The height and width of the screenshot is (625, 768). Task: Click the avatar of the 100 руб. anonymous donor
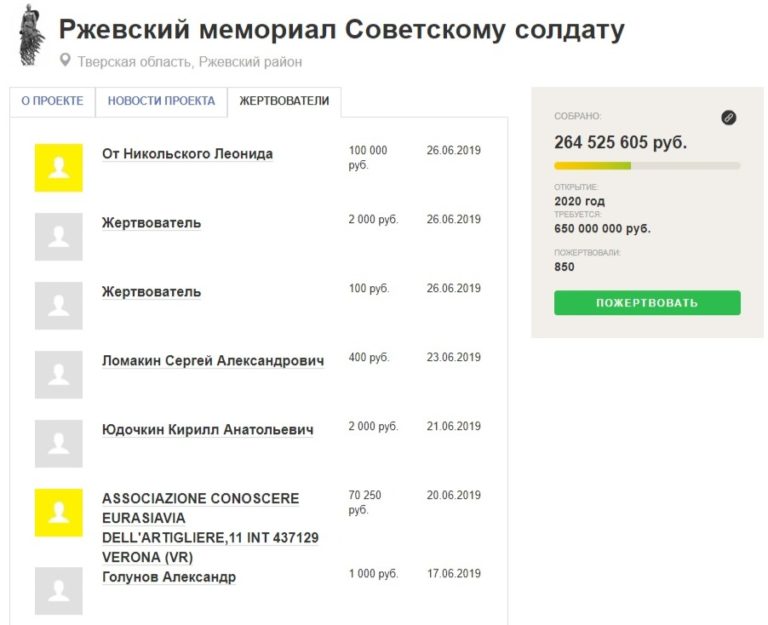click(59, 306)
